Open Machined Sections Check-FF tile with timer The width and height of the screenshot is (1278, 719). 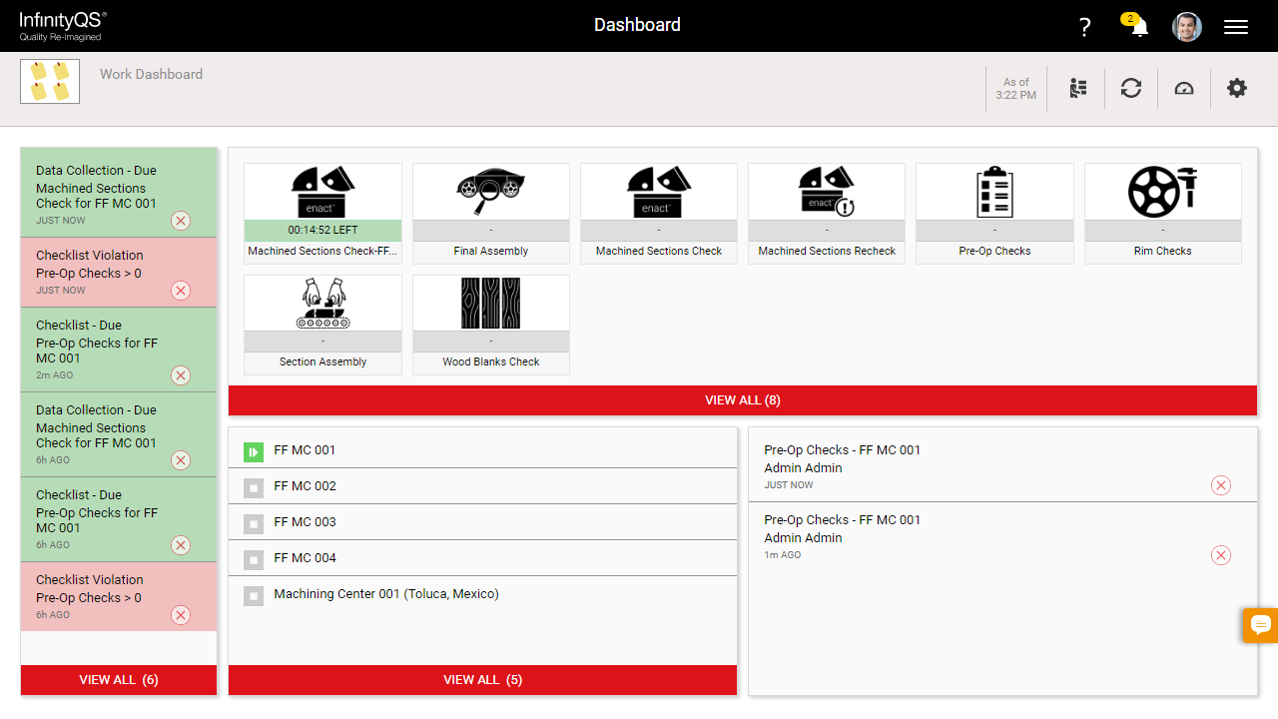pos(323,213)
